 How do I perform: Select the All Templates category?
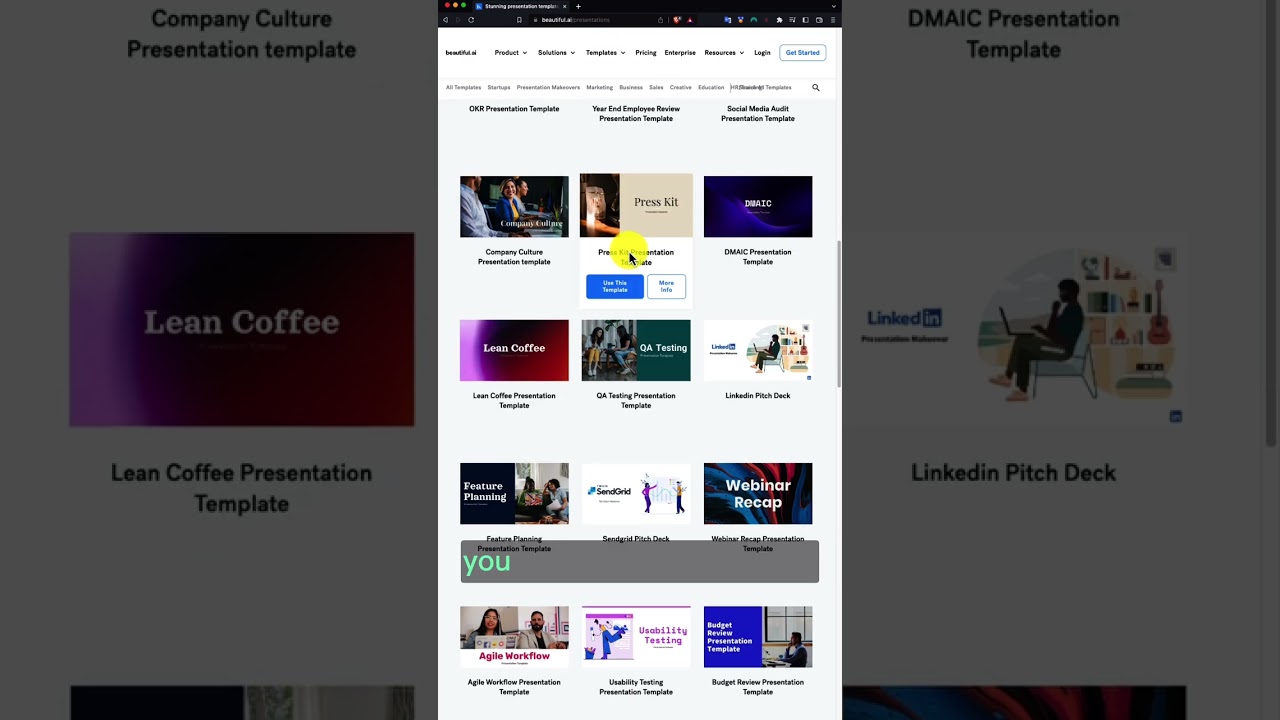coord(463,88)
